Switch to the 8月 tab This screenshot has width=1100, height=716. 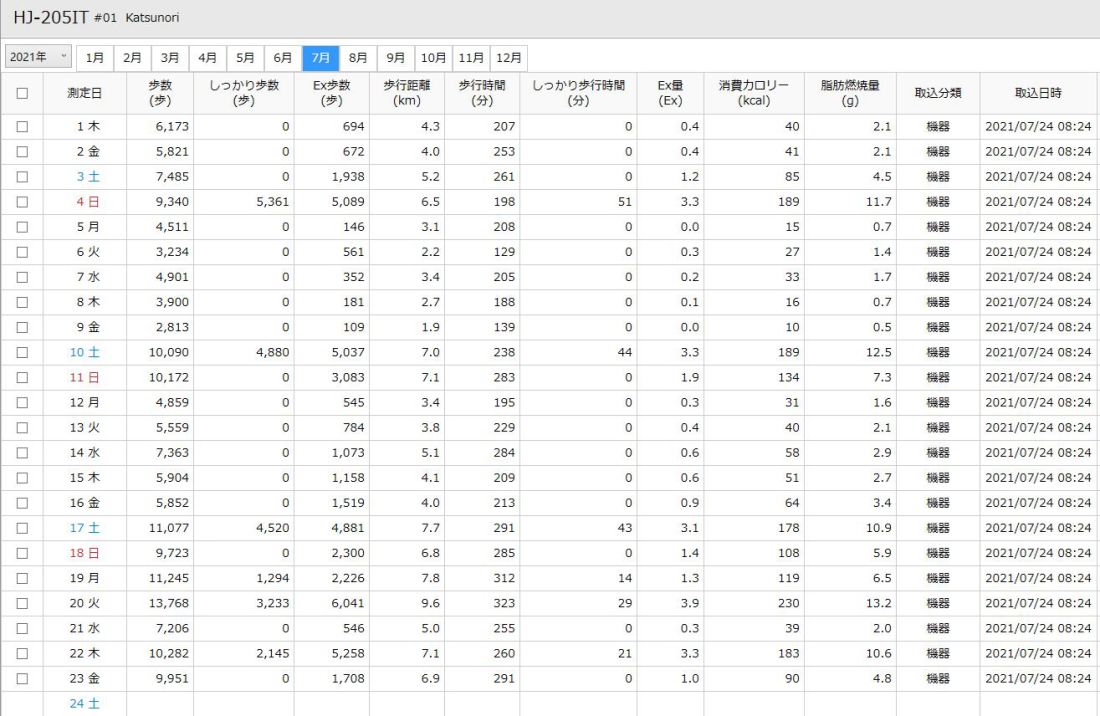(x=358, y=58)
